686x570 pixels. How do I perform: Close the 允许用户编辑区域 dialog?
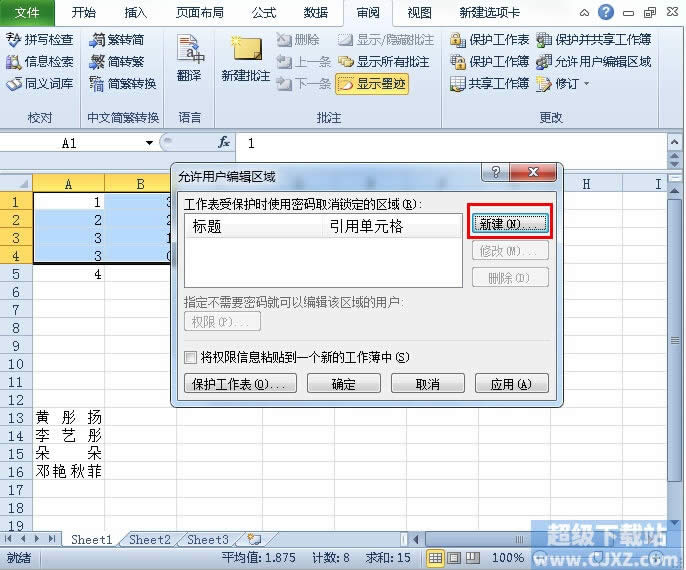coord(533,171)
